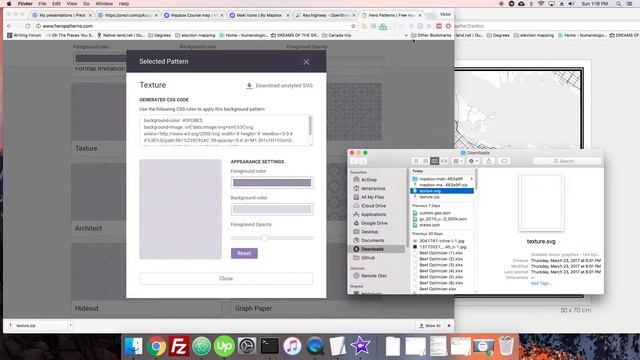Open texture.zip download options arrow
Image resolution: width=640 pixels, height=360 pixels.
pos(70,325)
